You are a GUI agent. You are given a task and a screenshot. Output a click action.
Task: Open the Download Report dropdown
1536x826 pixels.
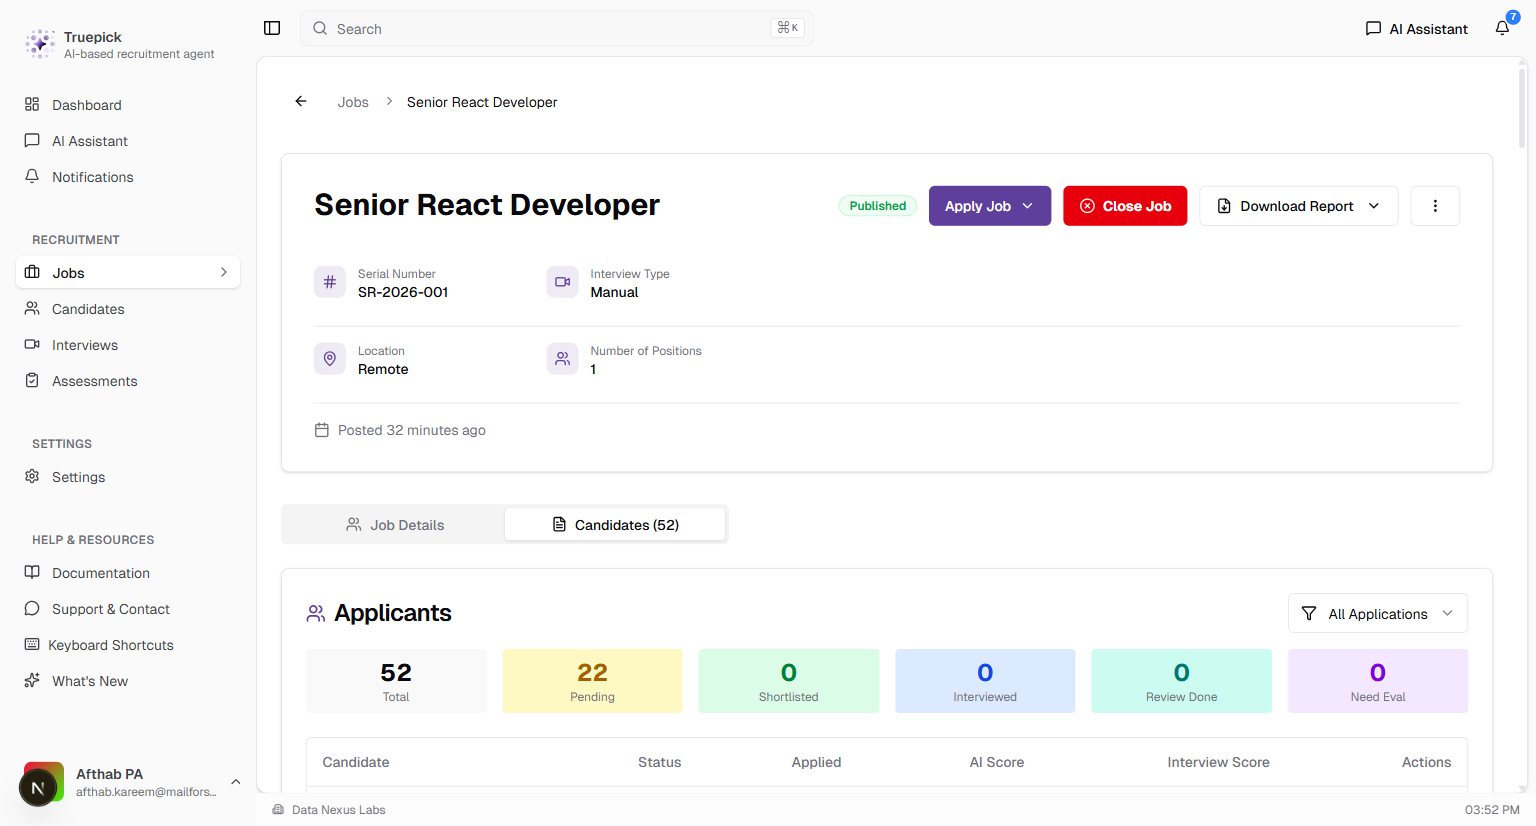(x=1298, y=206)
